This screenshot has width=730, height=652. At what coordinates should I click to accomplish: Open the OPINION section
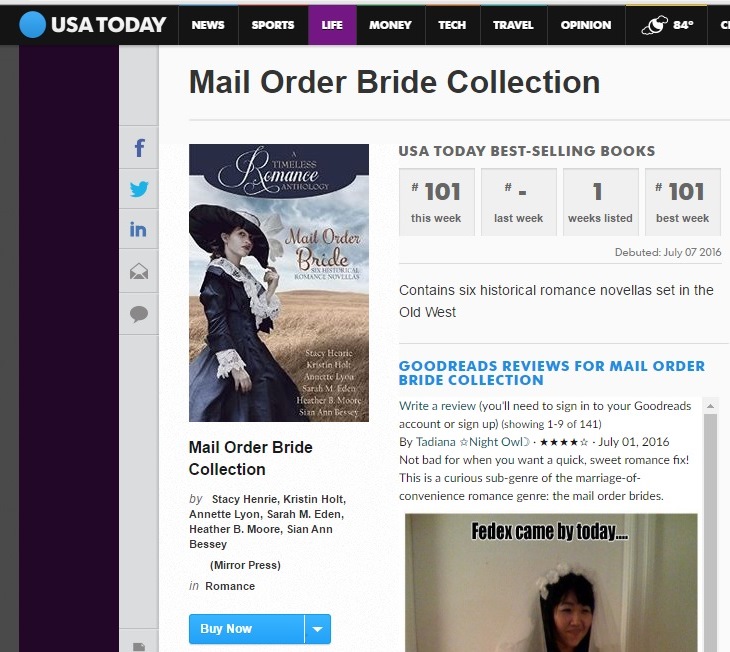pos(586,25)
